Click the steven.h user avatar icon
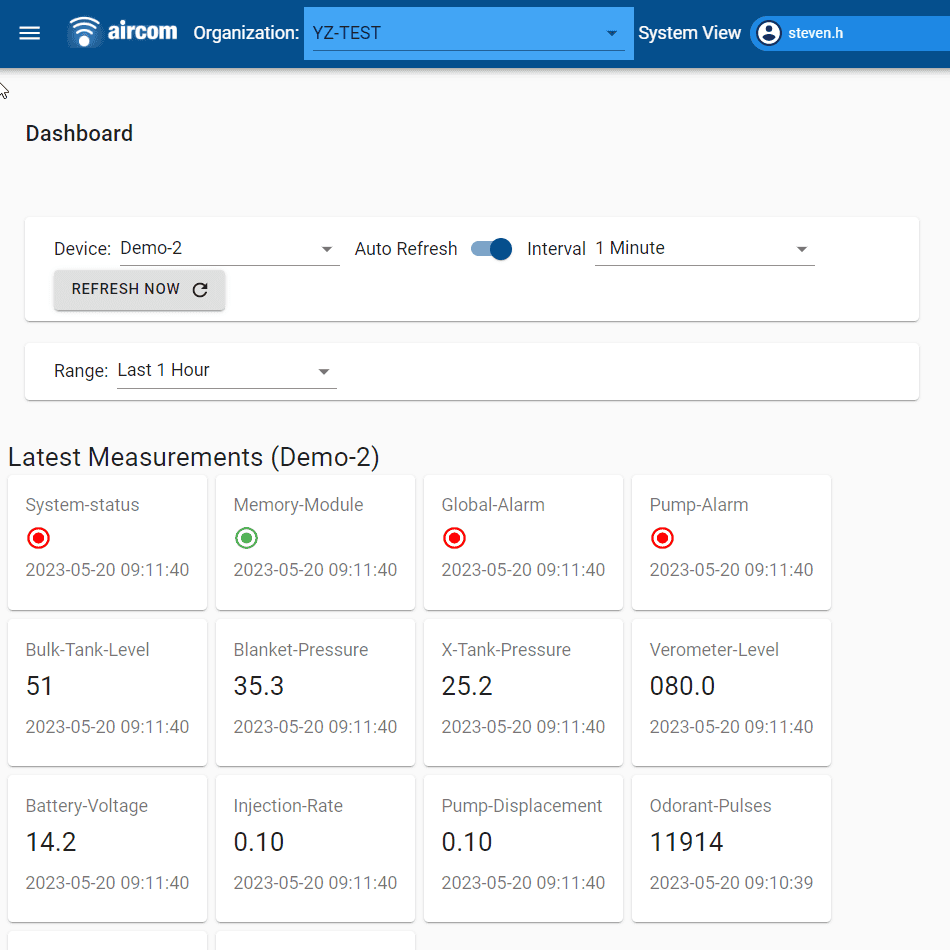Viewport: 950px width, 950px height. coord(768,33)
